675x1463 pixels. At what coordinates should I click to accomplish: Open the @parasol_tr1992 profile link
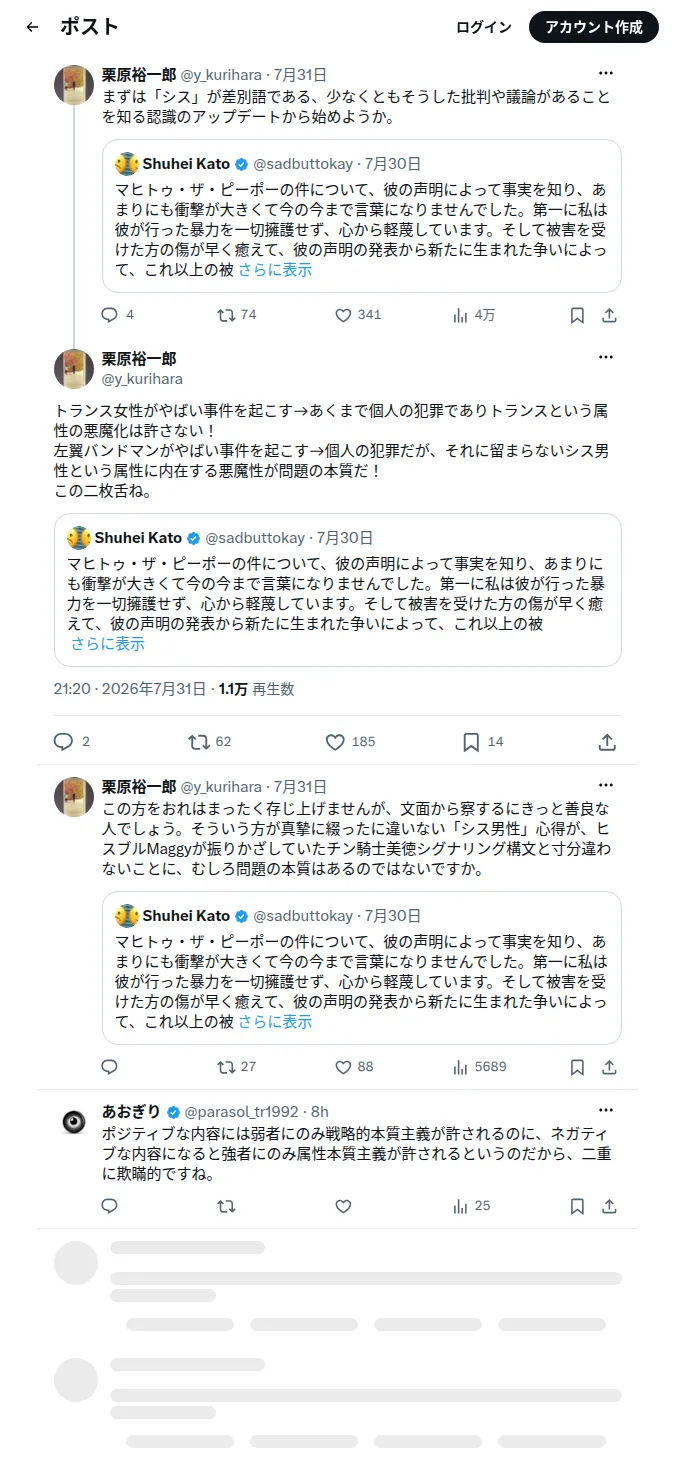coord(242,1112)
